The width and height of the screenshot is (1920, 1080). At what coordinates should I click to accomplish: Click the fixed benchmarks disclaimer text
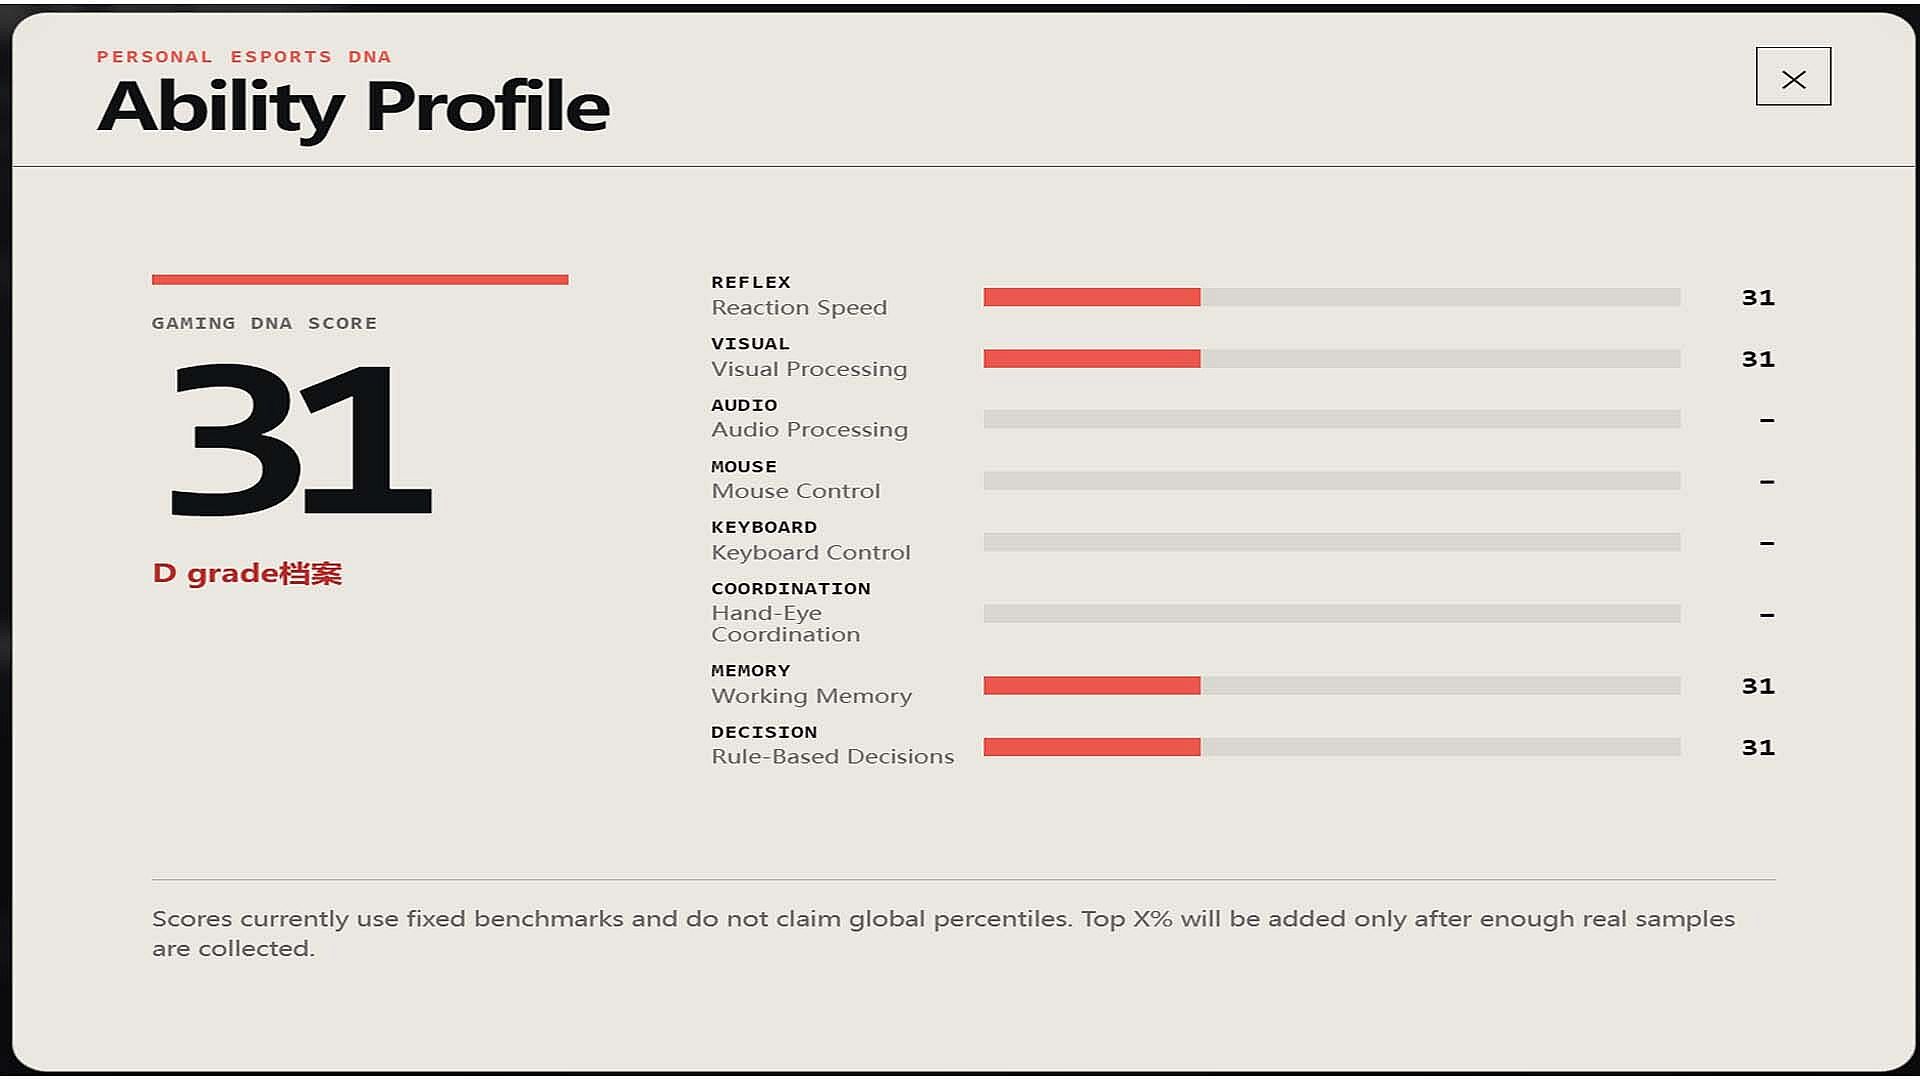943,933
